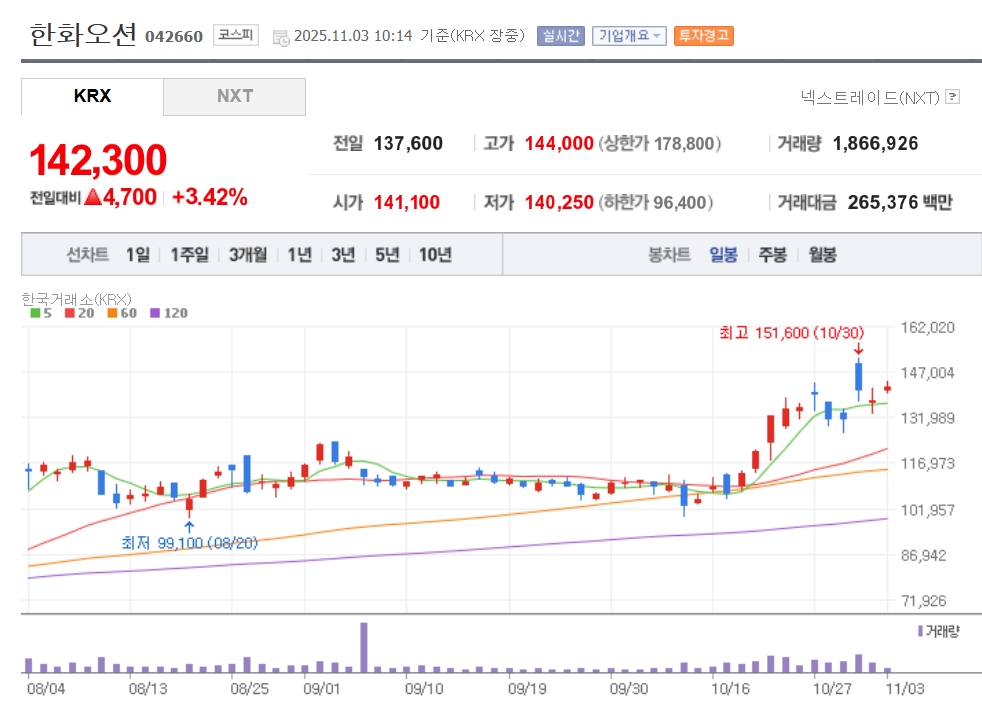Viewport: 982px width, 719px height.
Task: Click the 162,020 price axis label
Action: (928, 328)
